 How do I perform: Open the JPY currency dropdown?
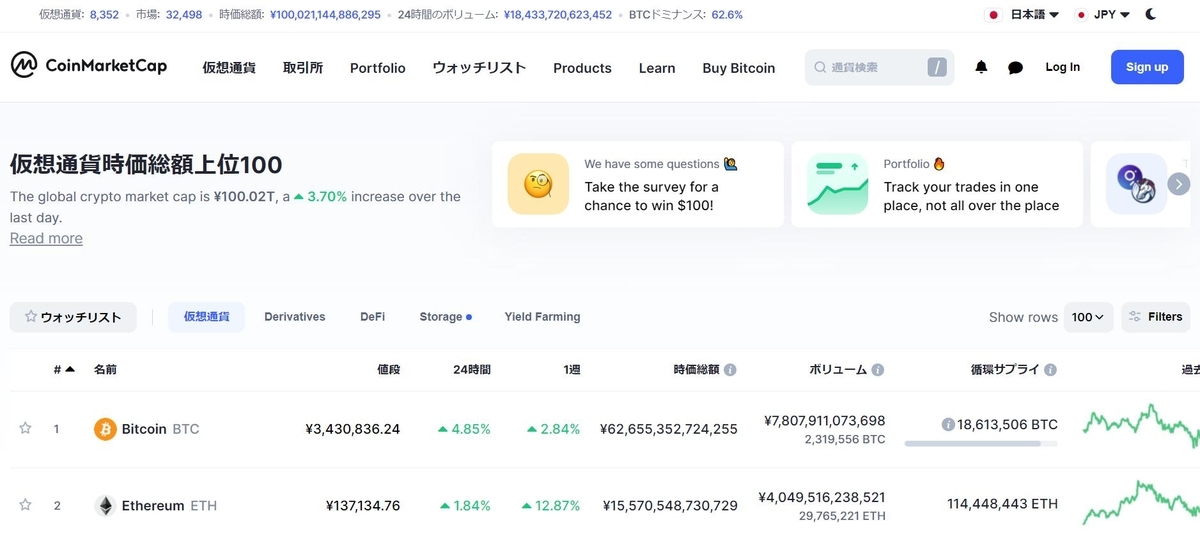tap(1103, 15)
